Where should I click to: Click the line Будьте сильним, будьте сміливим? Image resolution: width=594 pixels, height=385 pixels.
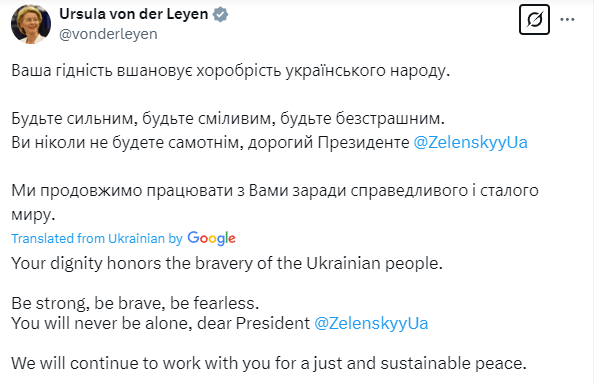(228, 119)
